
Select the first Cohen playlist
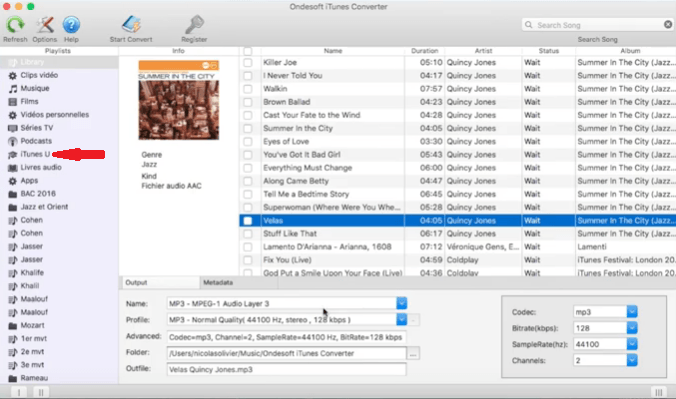59,220
